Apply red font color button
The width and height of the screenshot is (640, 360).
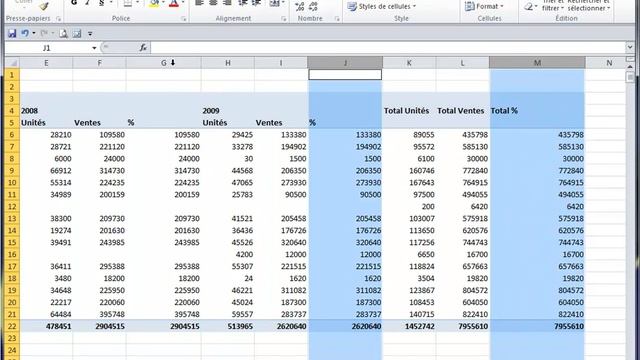[x=174, y=4]
